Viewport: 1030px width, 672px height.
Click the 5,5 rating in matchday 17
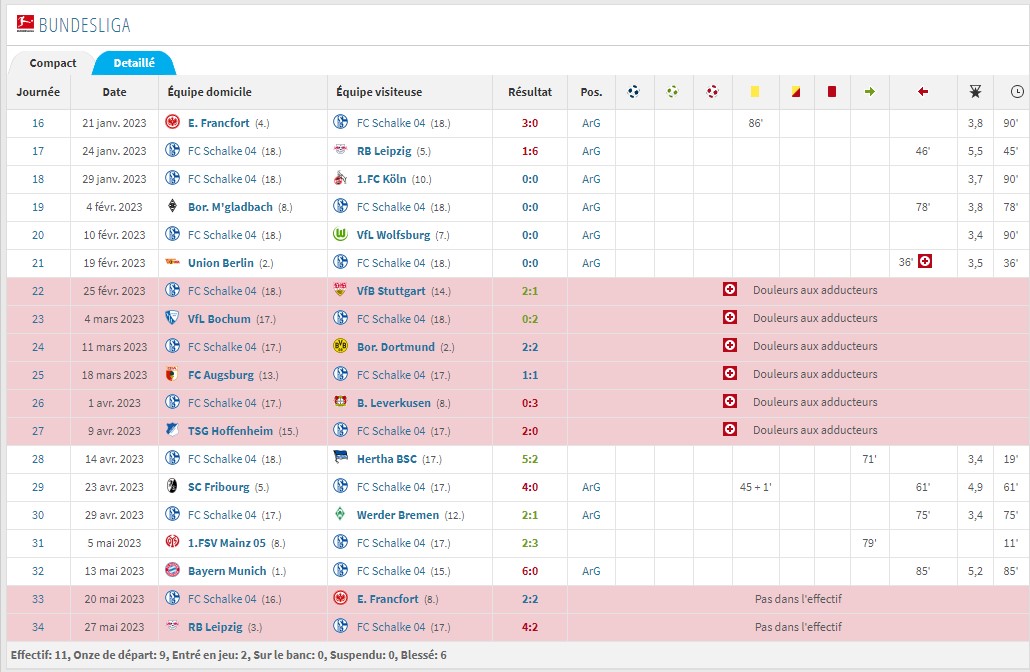click(975, 151)
